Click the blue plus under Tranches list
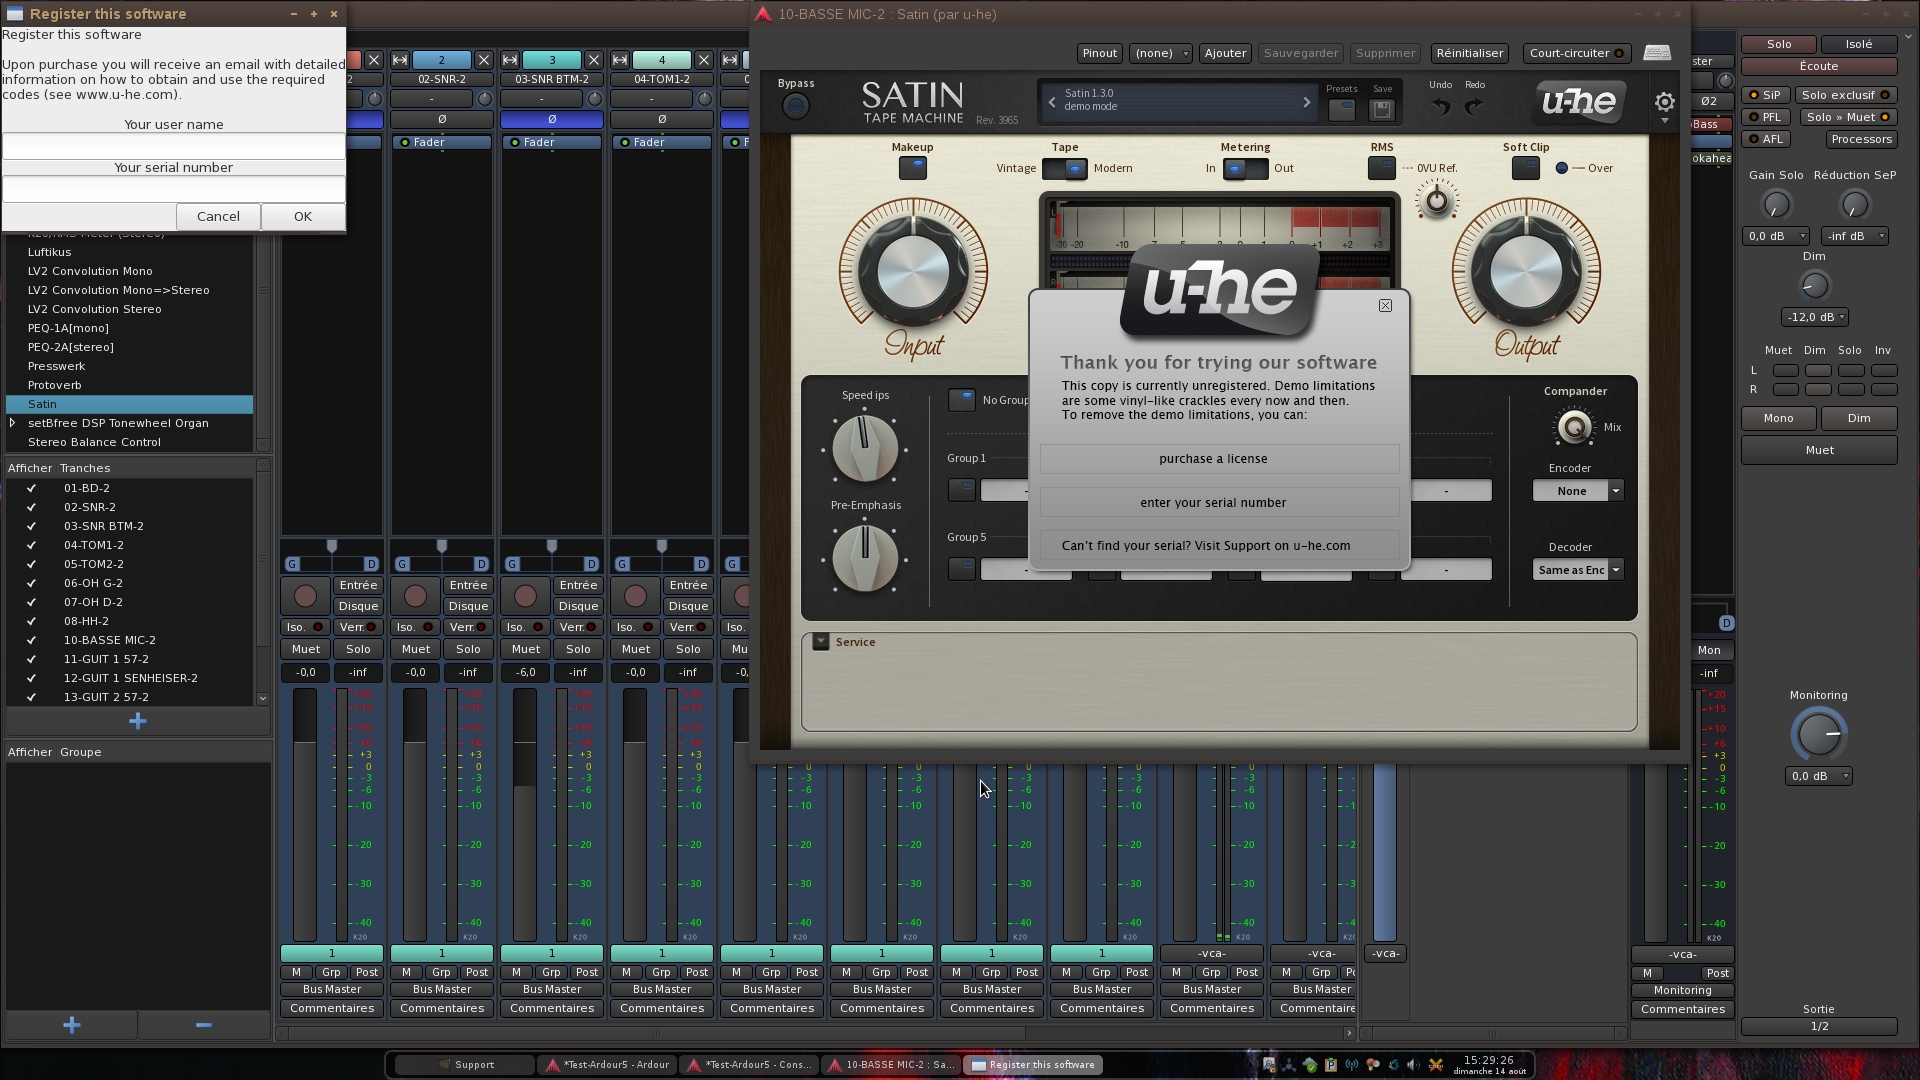The image size is (1920, 1080). [x=138, y=721]
